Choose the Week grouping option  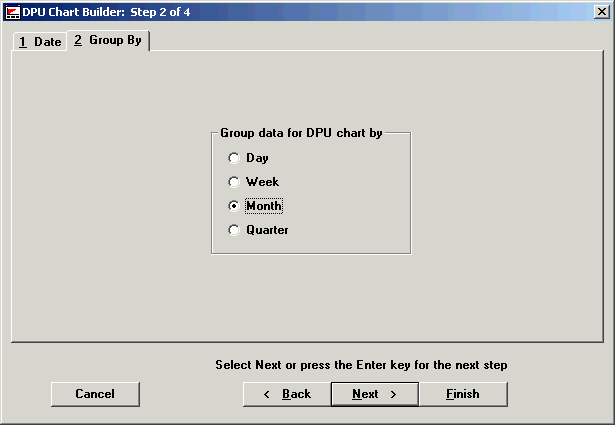click(234, 182)
